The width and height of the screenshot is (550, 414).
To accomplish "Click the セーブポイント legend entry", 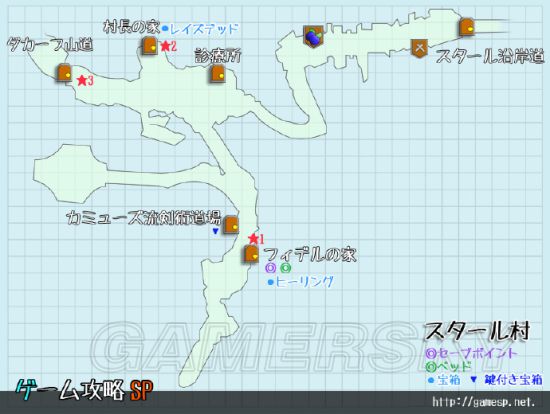I will point(471,353).
